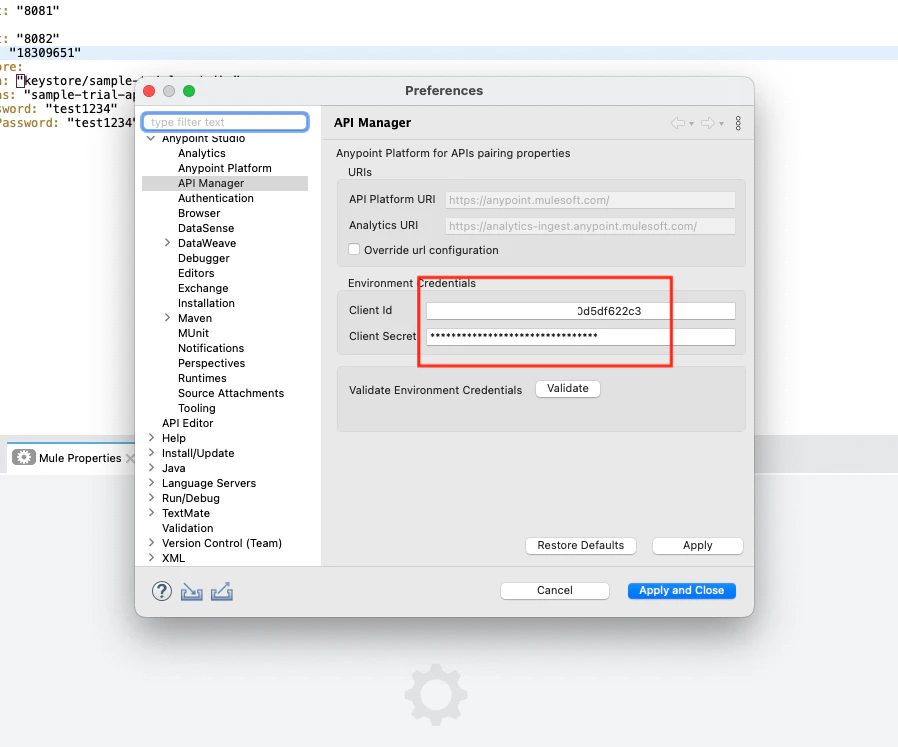Select API Manager in the tree

(x=211, y=183)
